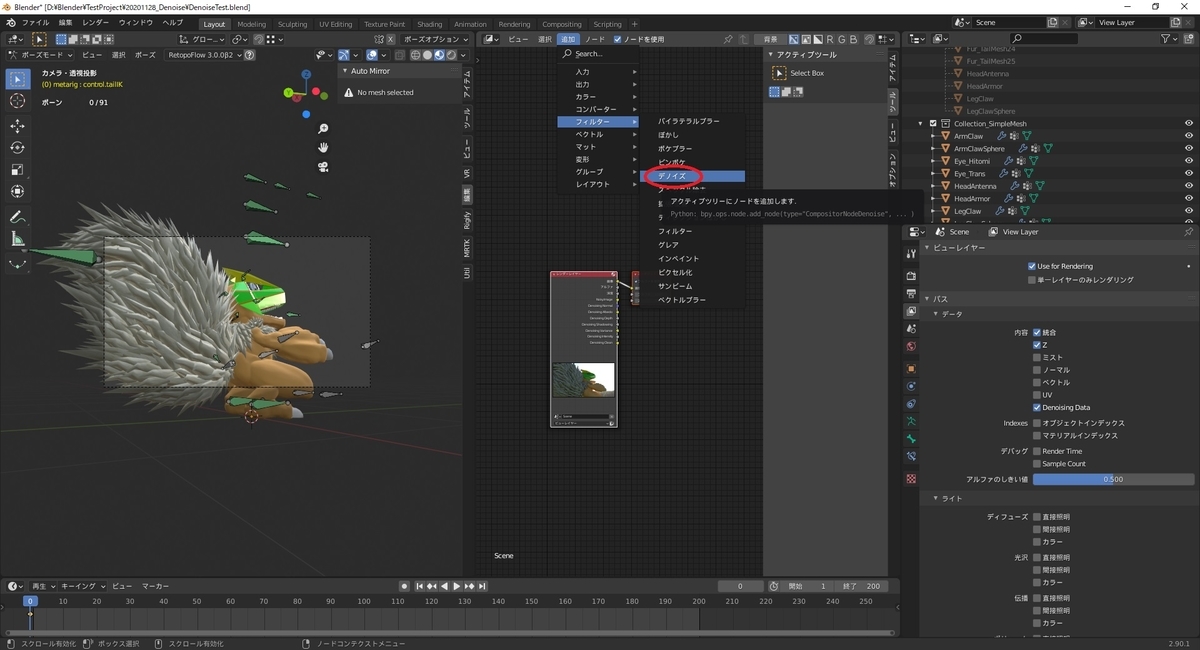Open the Rigify sidebar tab
Viewport: 1200px width, 650px height.
(x=467, y=220)
